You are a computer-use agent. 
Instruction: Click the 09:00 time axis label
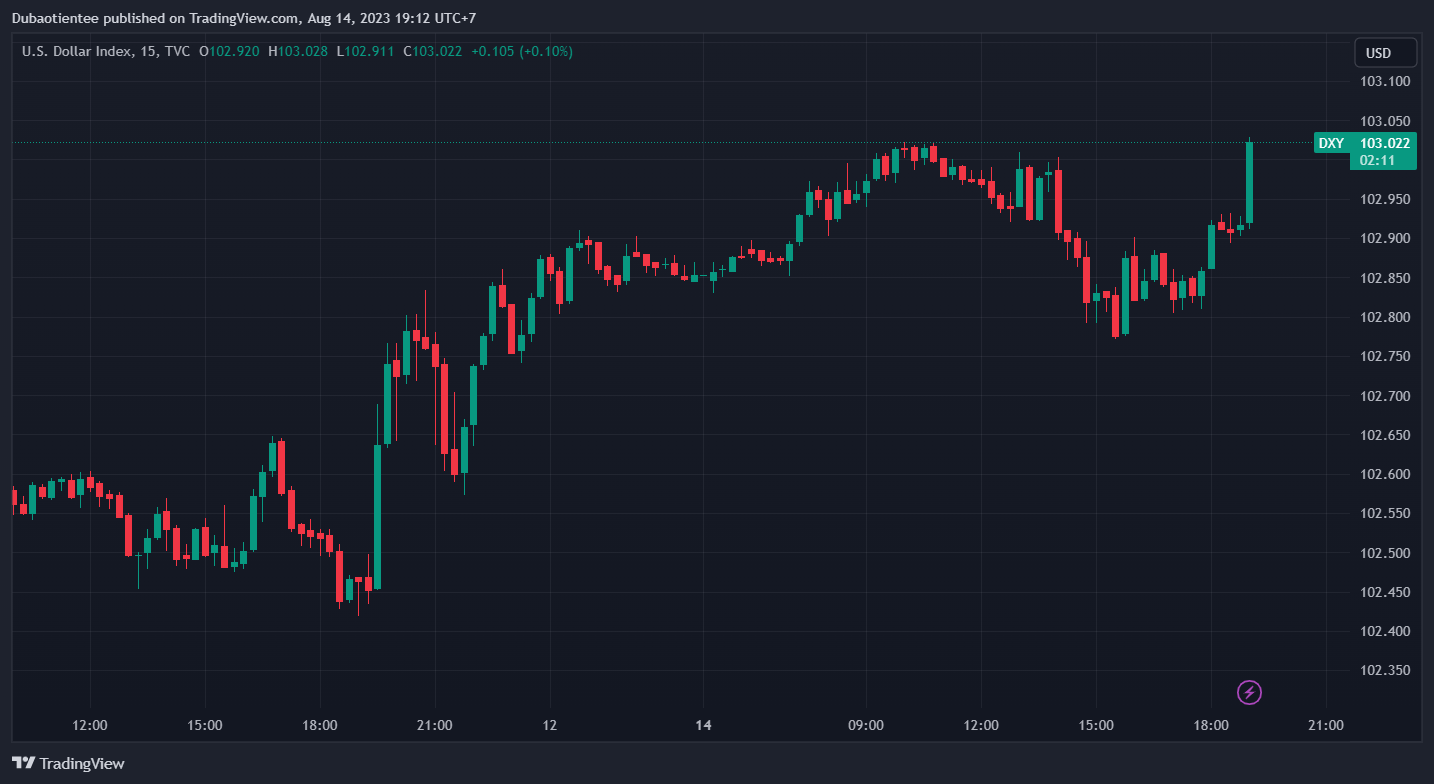865,725
